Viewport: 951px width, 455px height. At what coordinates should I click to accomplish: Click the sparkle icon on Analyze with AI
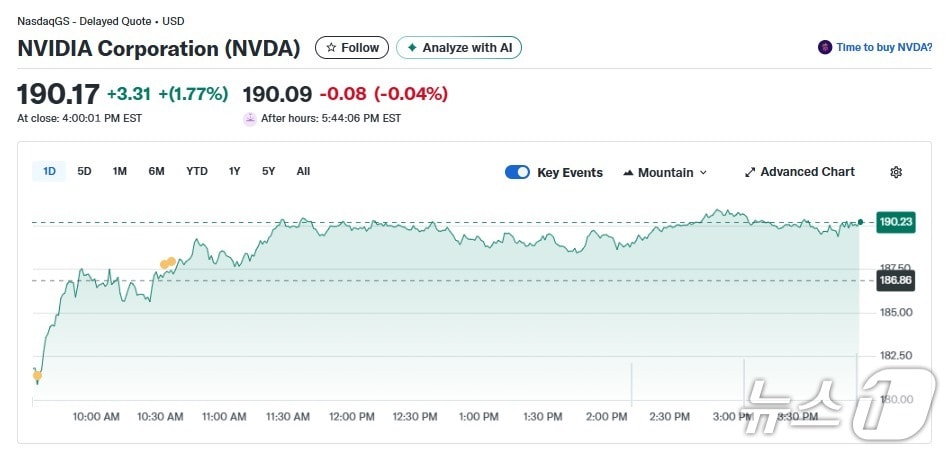click(411, 48)
